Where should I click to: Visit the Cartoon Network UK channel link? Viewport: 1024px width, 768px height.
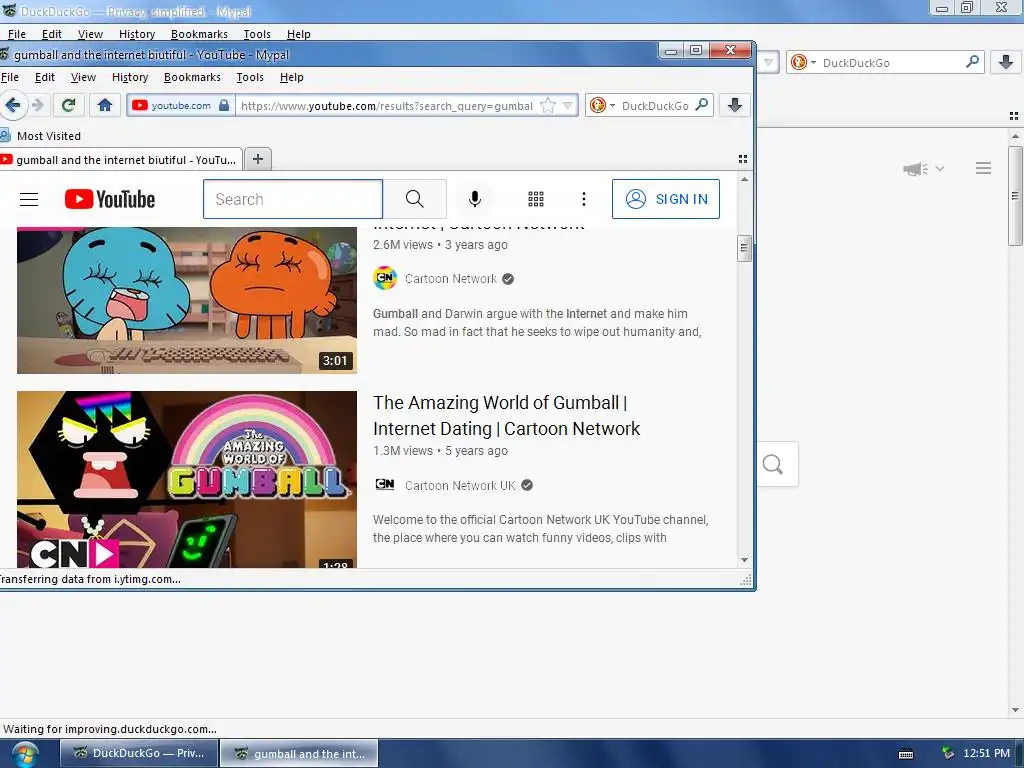(x=460, y=485)
